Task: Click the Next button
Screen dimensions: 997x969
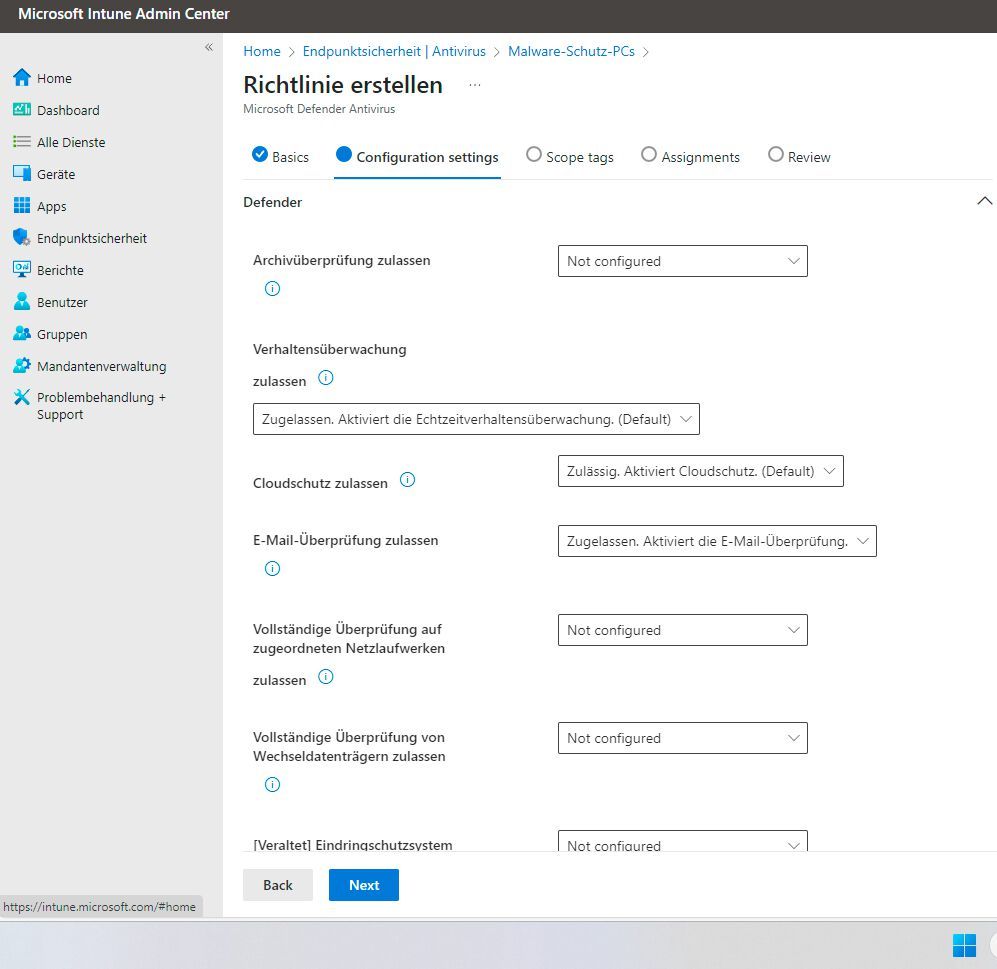Action: click(363, 885)
